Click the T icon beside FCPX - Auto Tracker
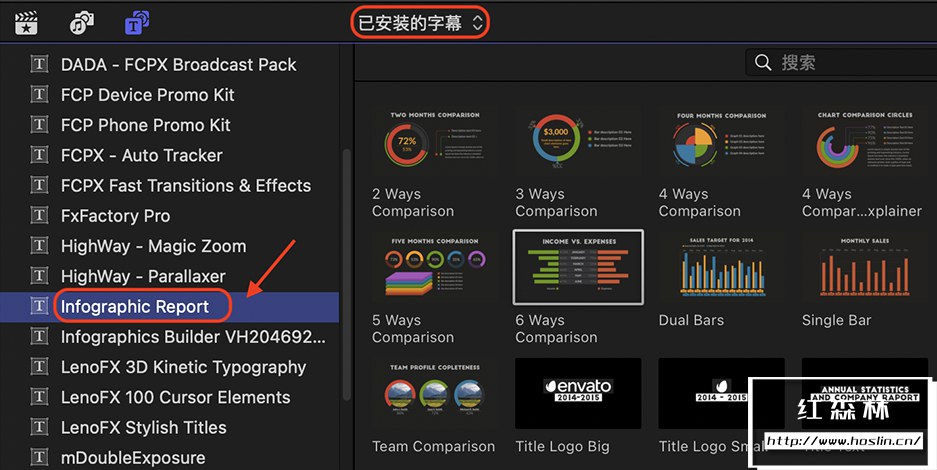The image size is (937, 470). 39,155
